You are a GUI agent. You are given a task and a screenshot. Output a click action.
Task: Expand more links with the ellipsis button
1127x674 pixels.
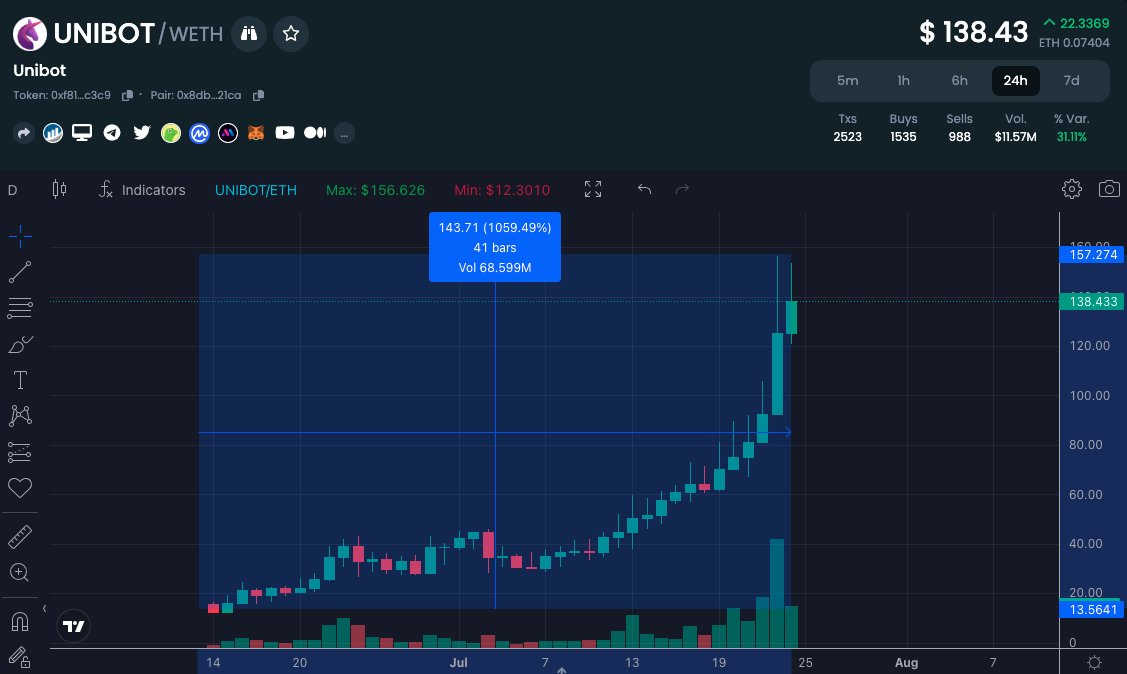[344, 133]
